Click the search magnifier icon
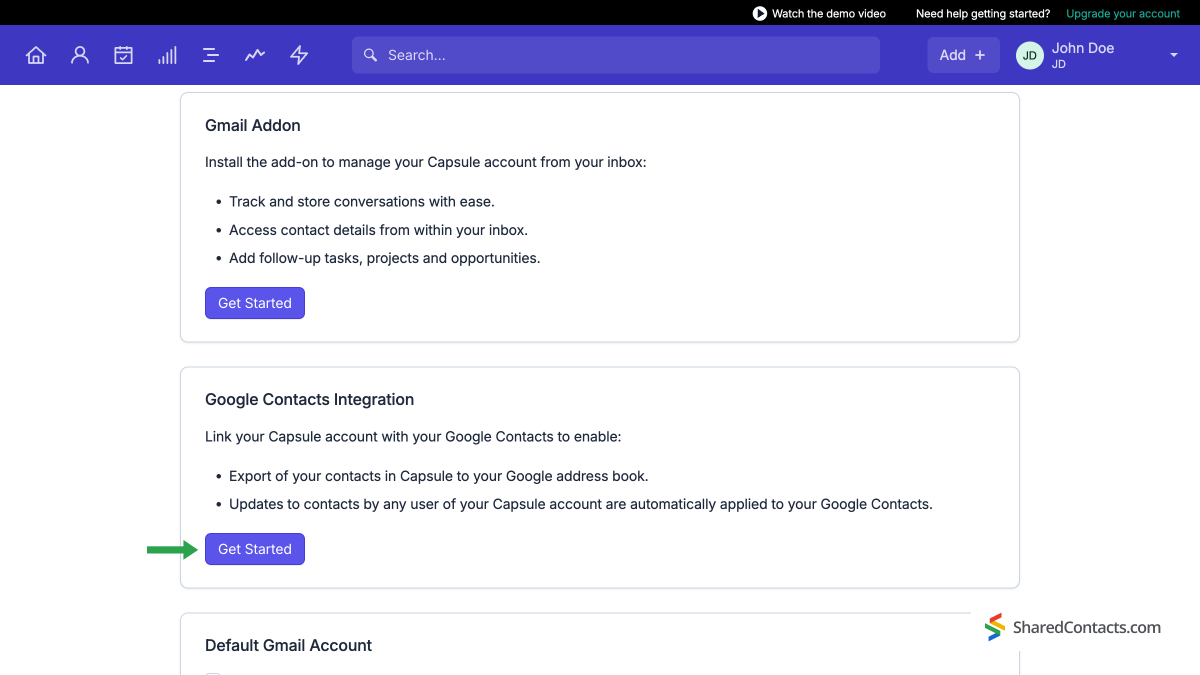This screenshot has height=675, width=1200. (x=370, y=55)
